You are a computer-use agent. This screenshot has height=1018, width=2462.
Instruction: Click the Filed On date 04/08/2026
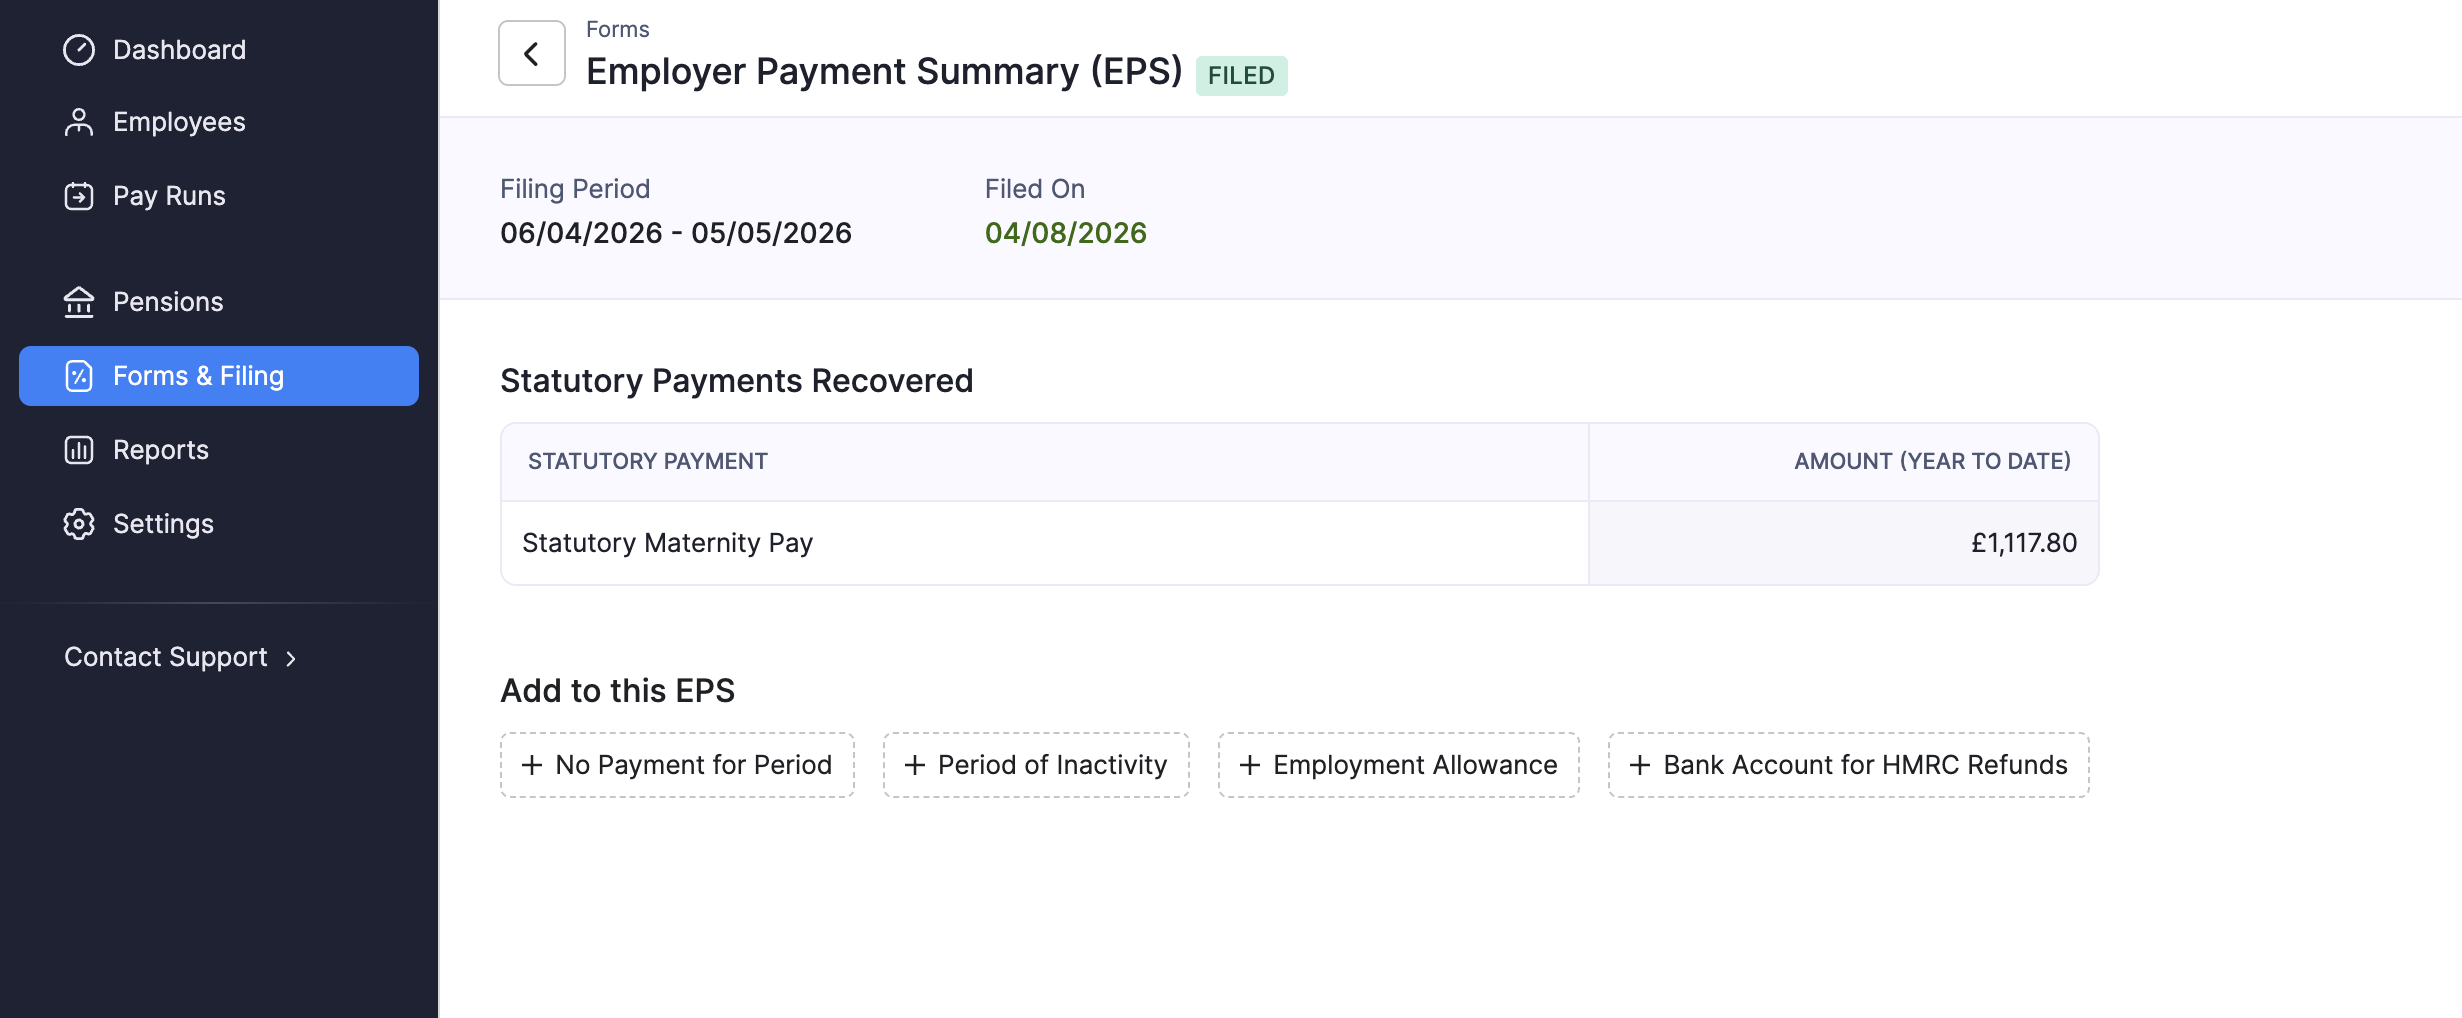(x=1066, y=233)
